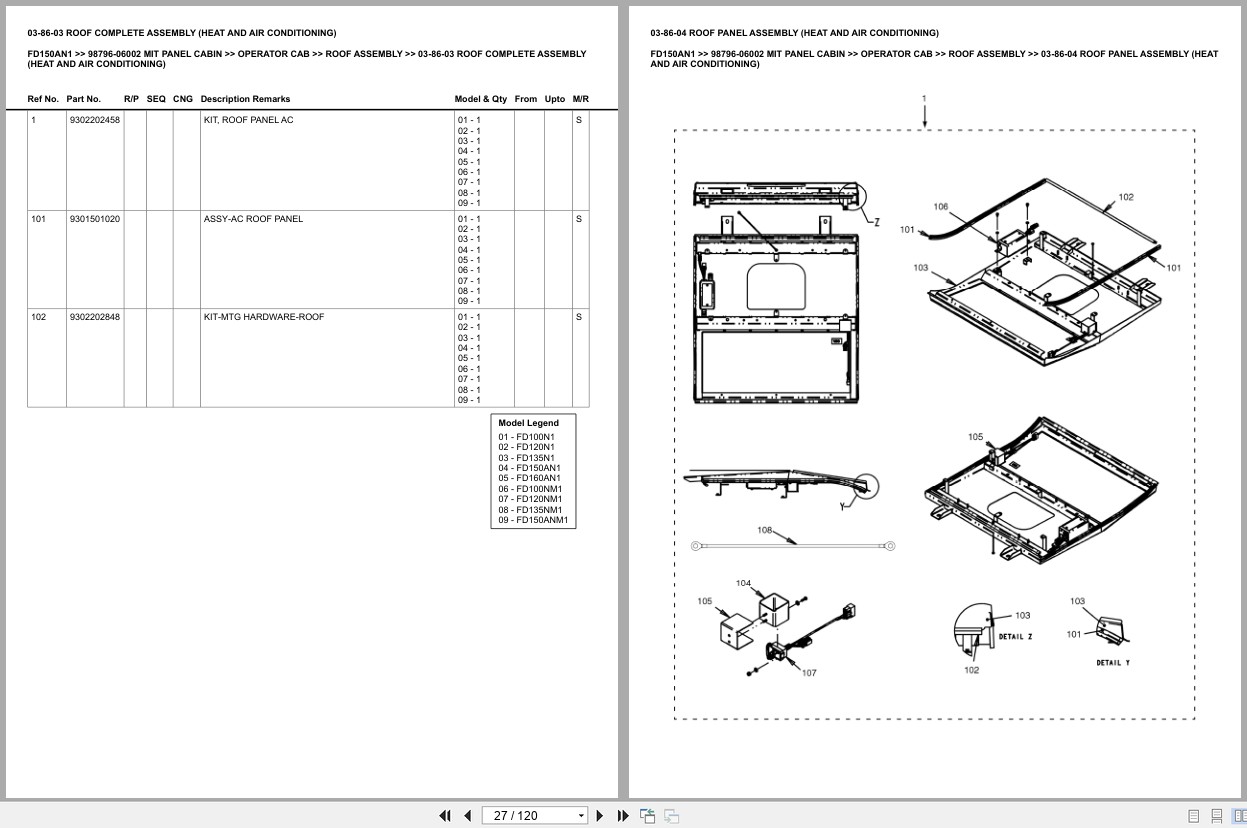Click the go-forward view icon
The height and width of the screenshot is (828, 1247).
click(x=671, y=815)
